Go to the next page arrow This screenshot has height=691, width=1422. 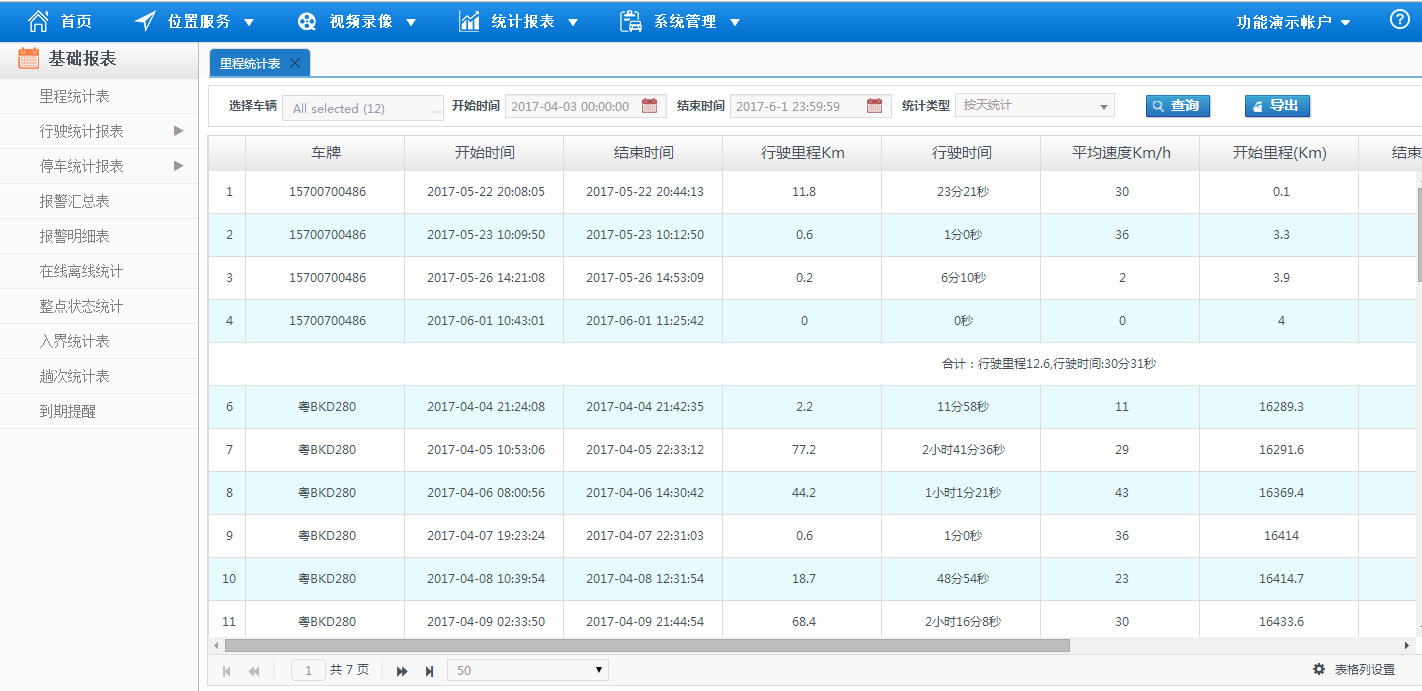402,671
